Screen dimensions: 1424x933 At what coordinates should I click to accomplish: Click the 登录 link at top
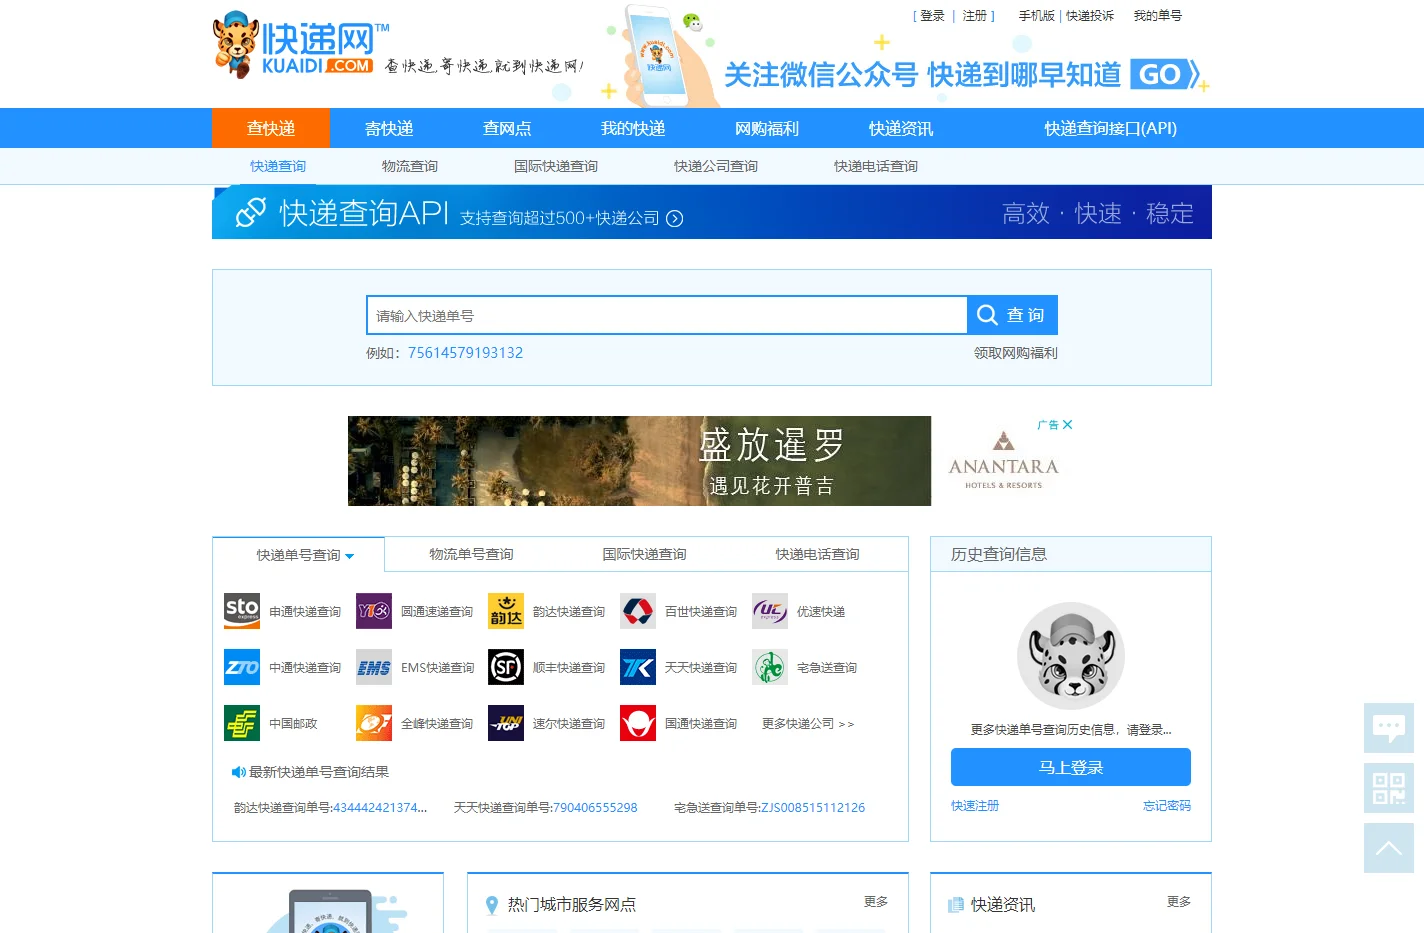932,16
